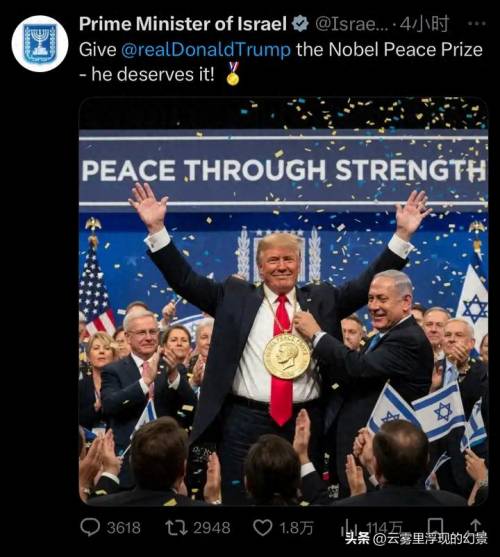Toggle the bookmark icon on the tweet
500x557 pixels.
[x=435, y=526]
